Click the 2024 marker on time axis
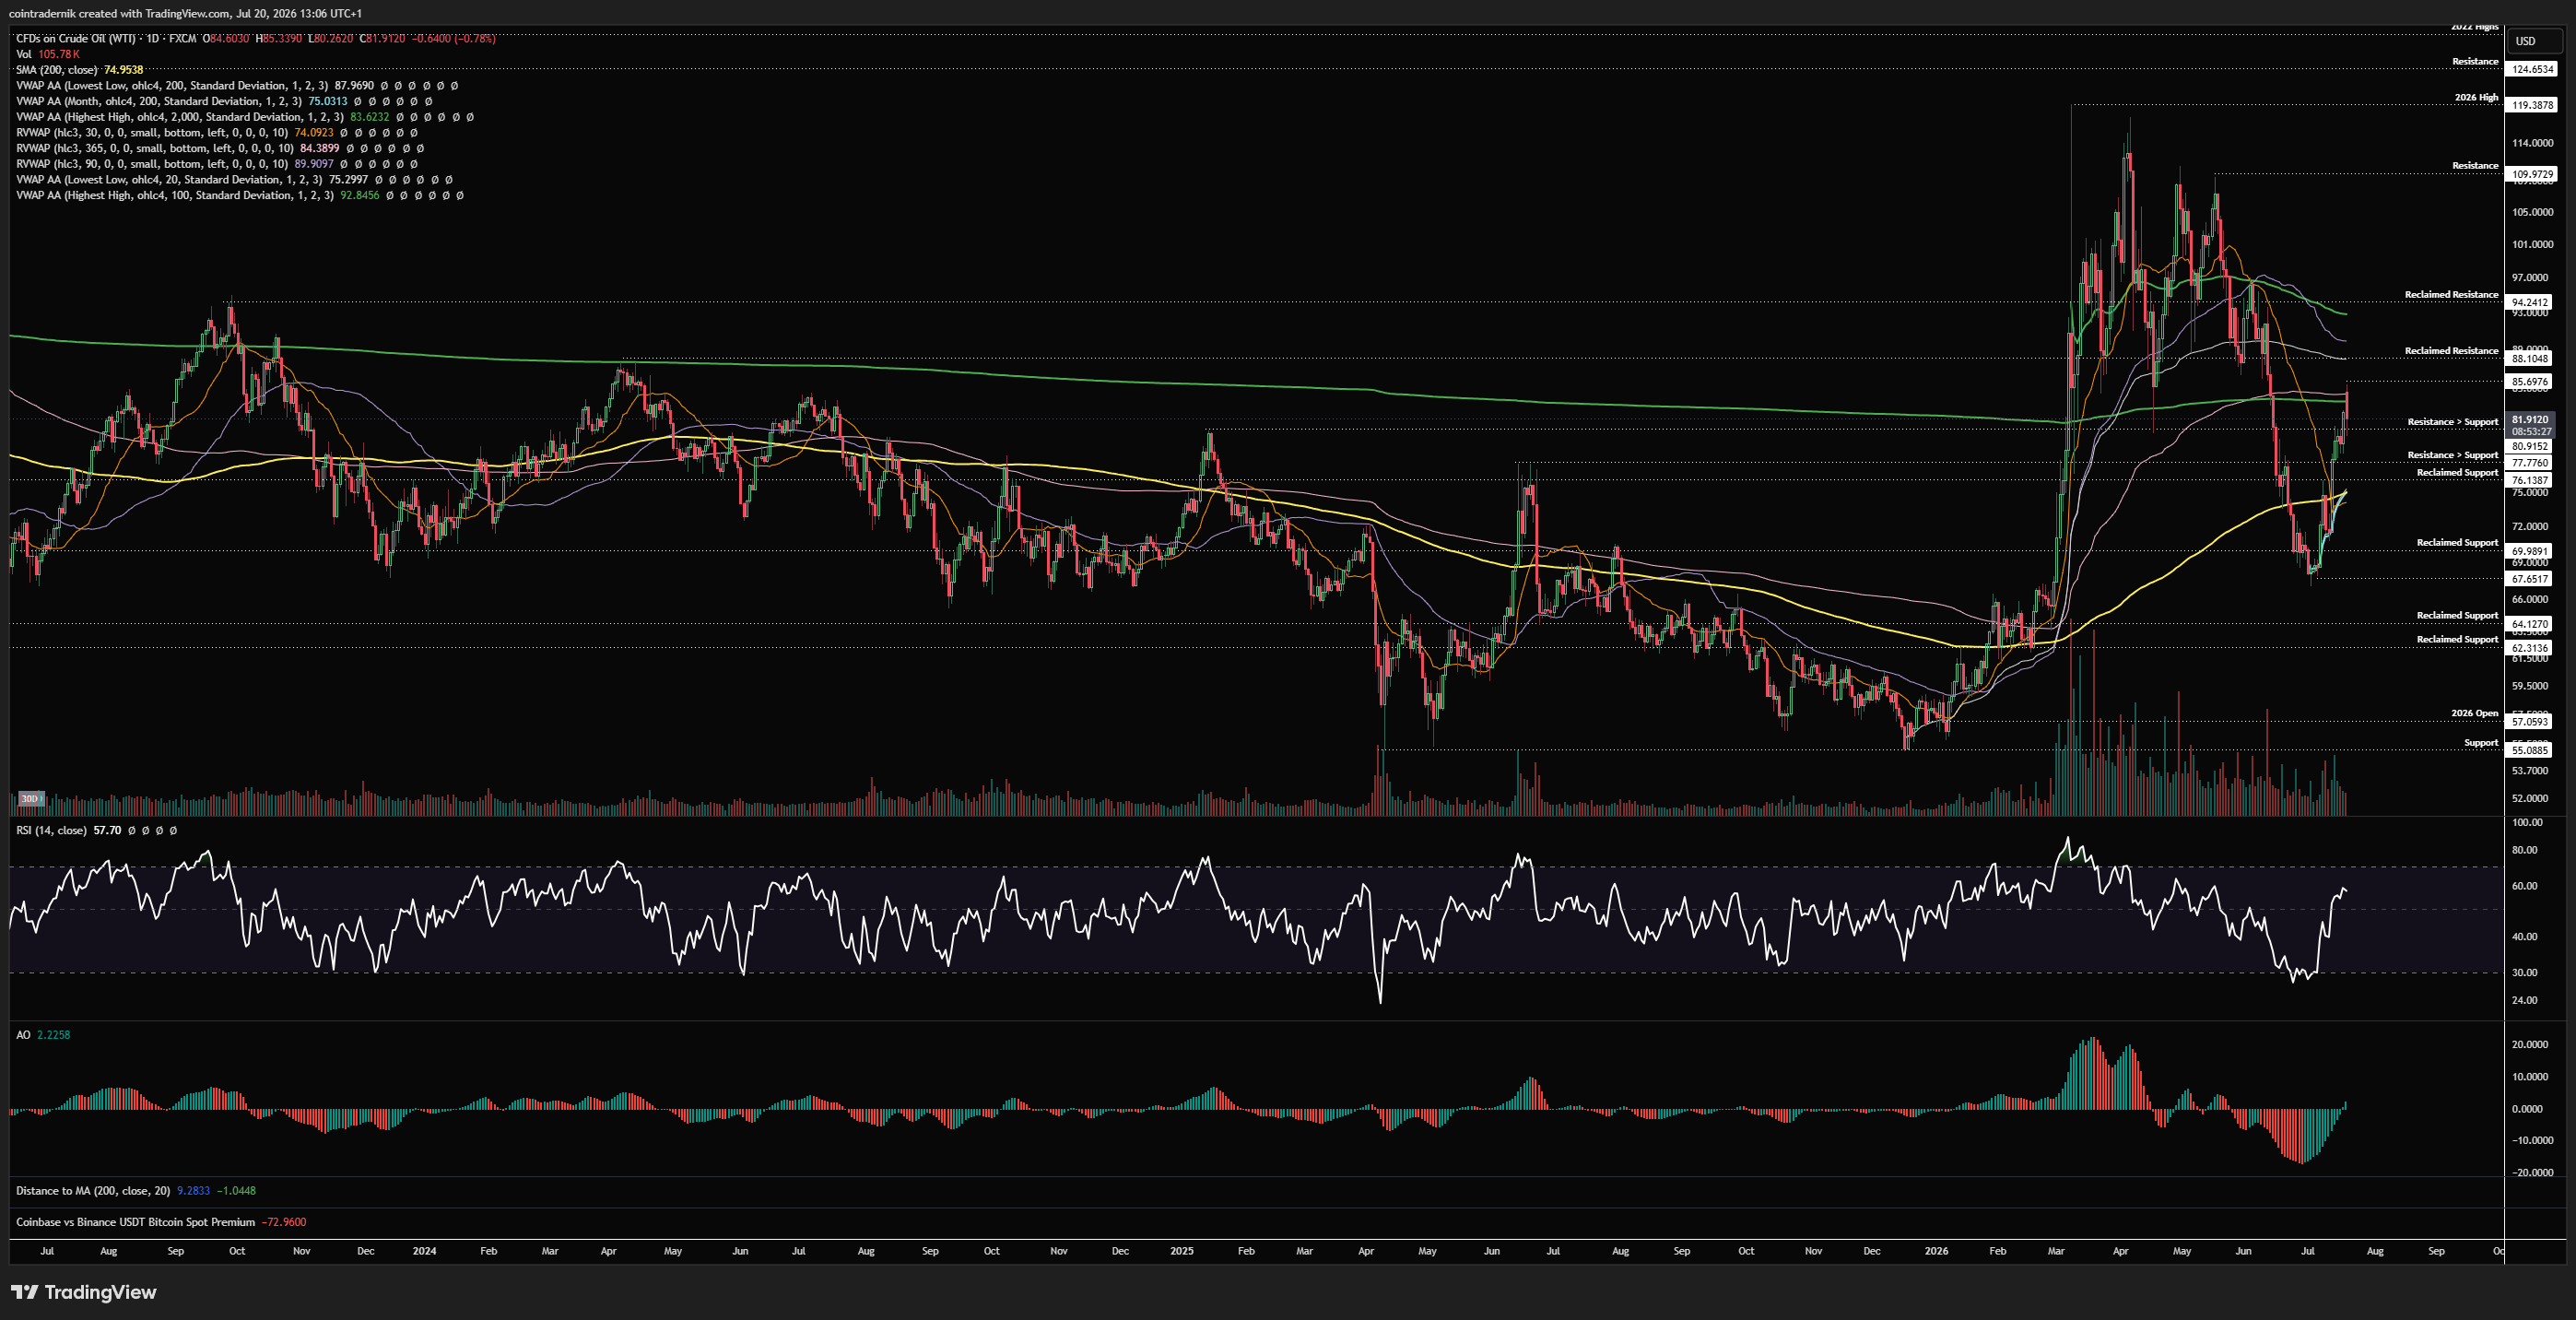The image size is (2576, 1320). (424, 1251)
